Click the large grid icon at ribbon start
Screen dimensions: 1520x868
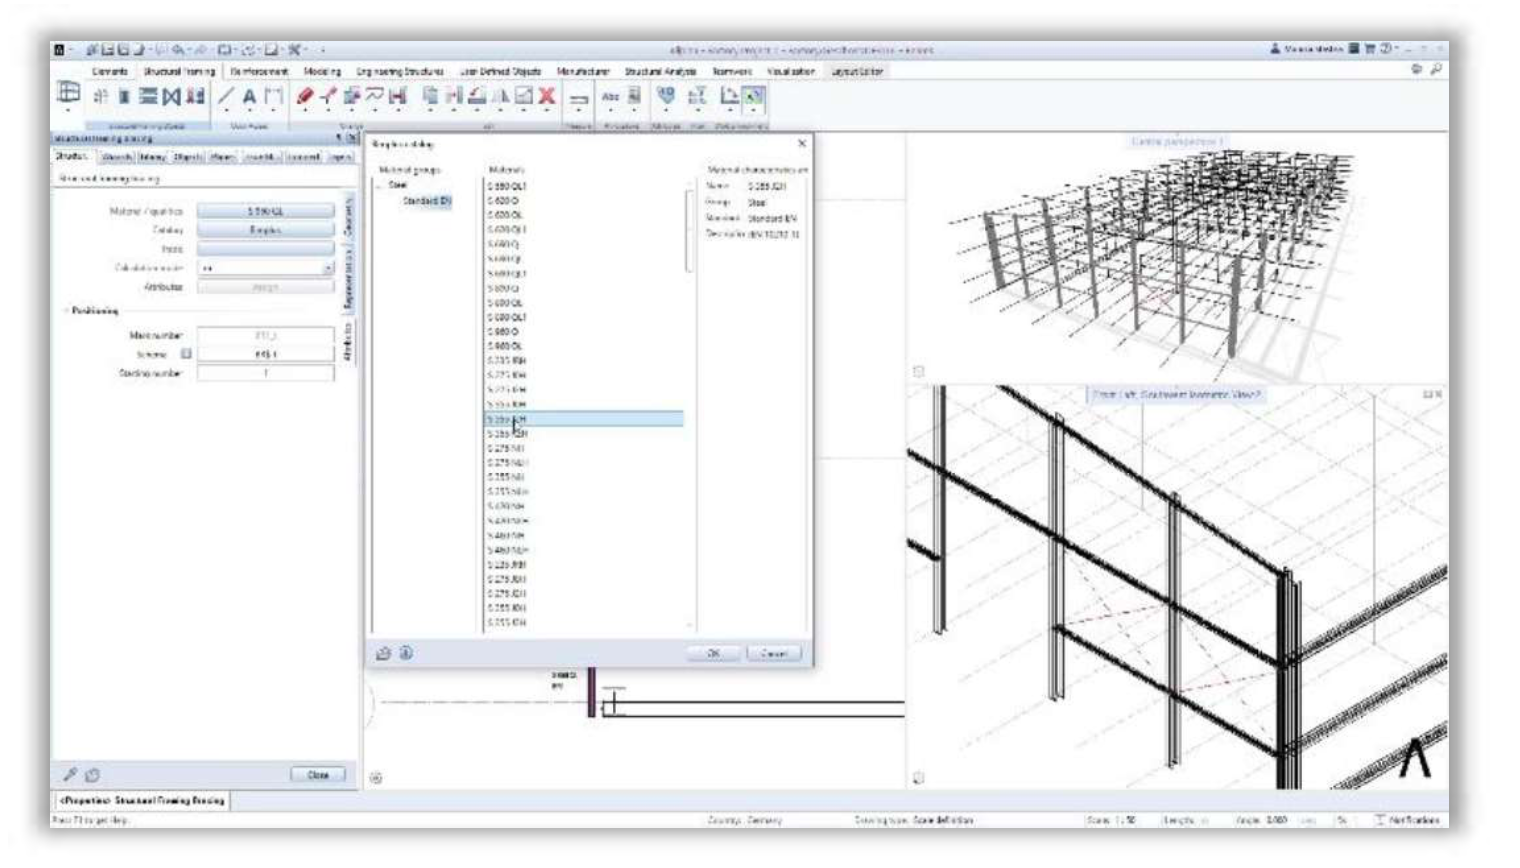pyautogui.click(x=68, y=94)
